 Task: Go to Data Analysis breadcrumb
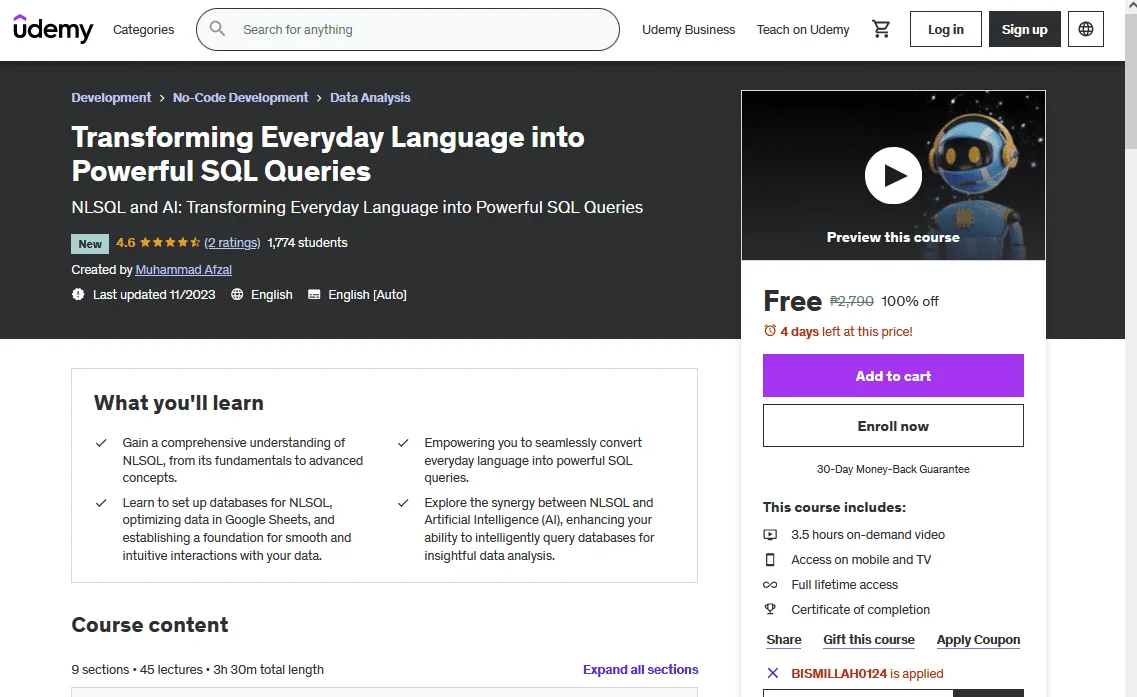(370, 97)
